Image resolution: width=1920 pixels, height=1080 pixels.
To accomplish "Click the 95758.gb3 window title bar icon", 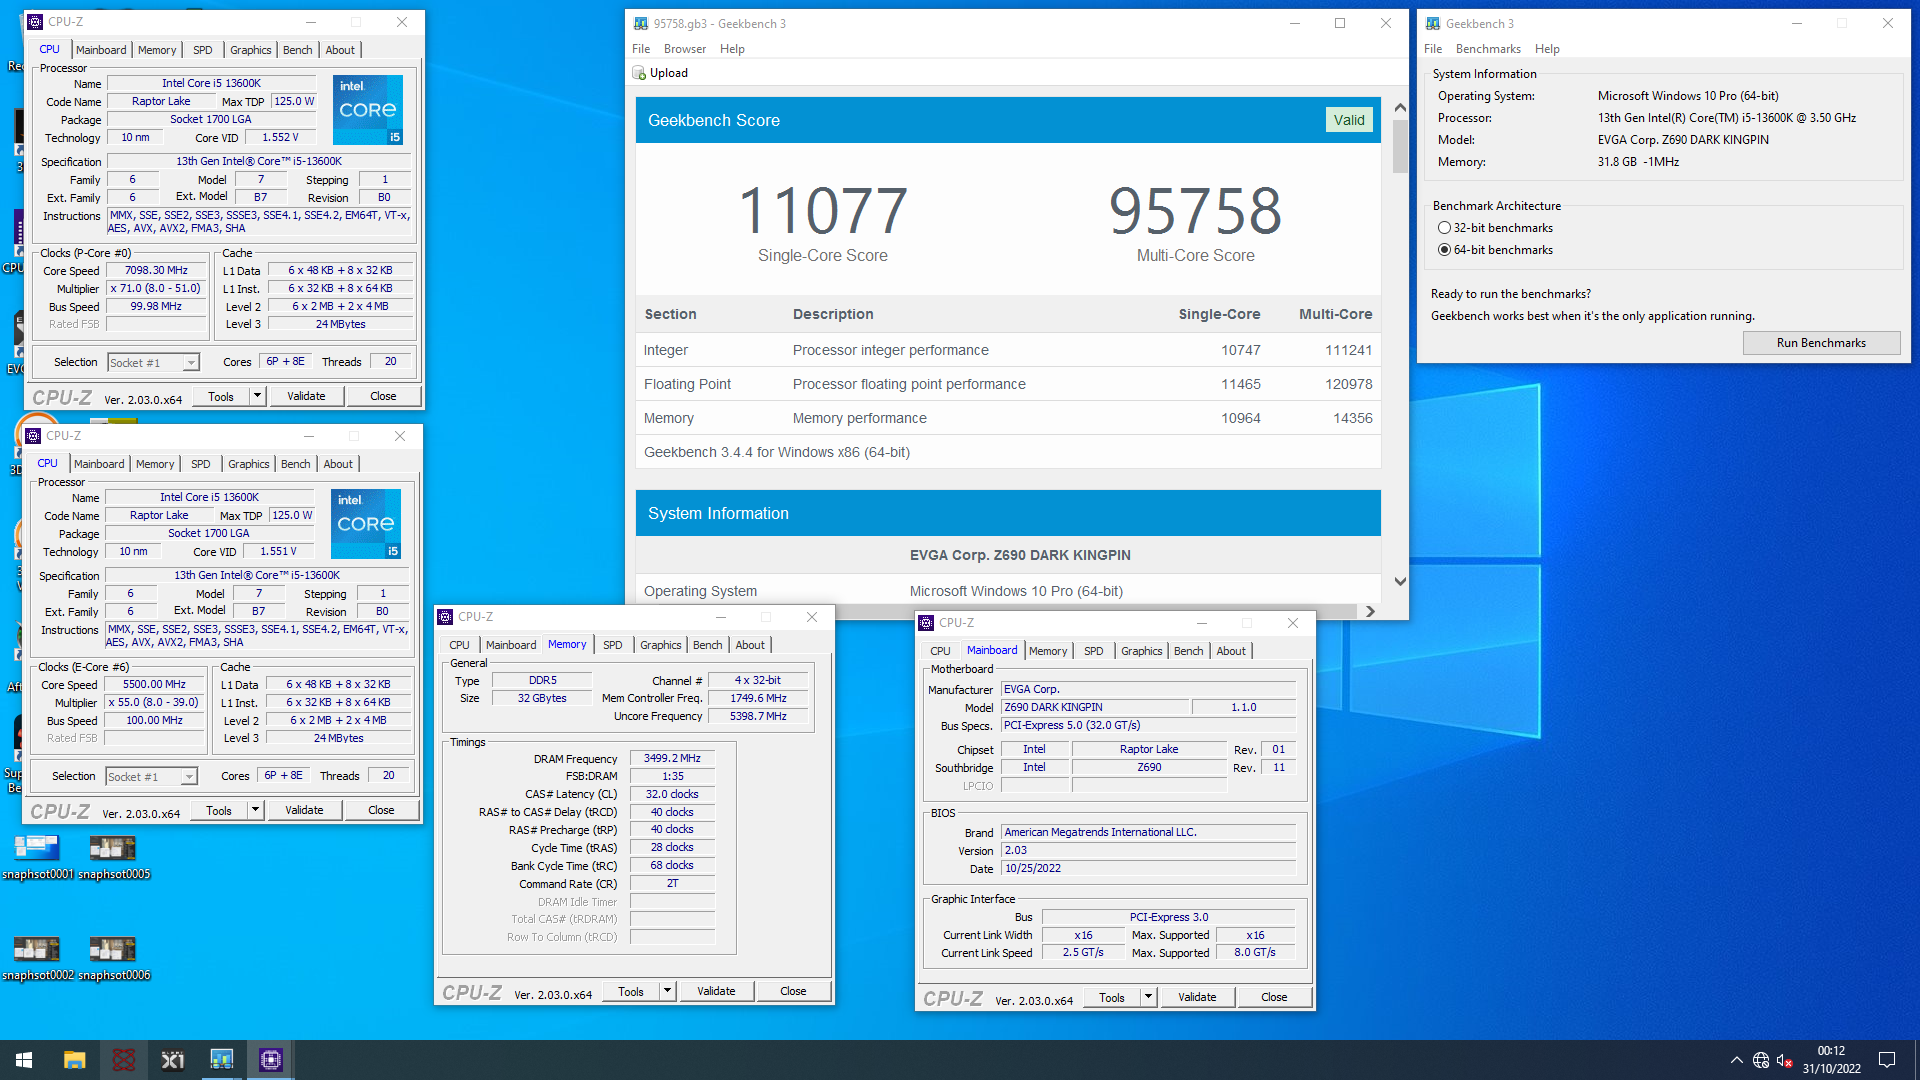I will click(x=641, y=23).
